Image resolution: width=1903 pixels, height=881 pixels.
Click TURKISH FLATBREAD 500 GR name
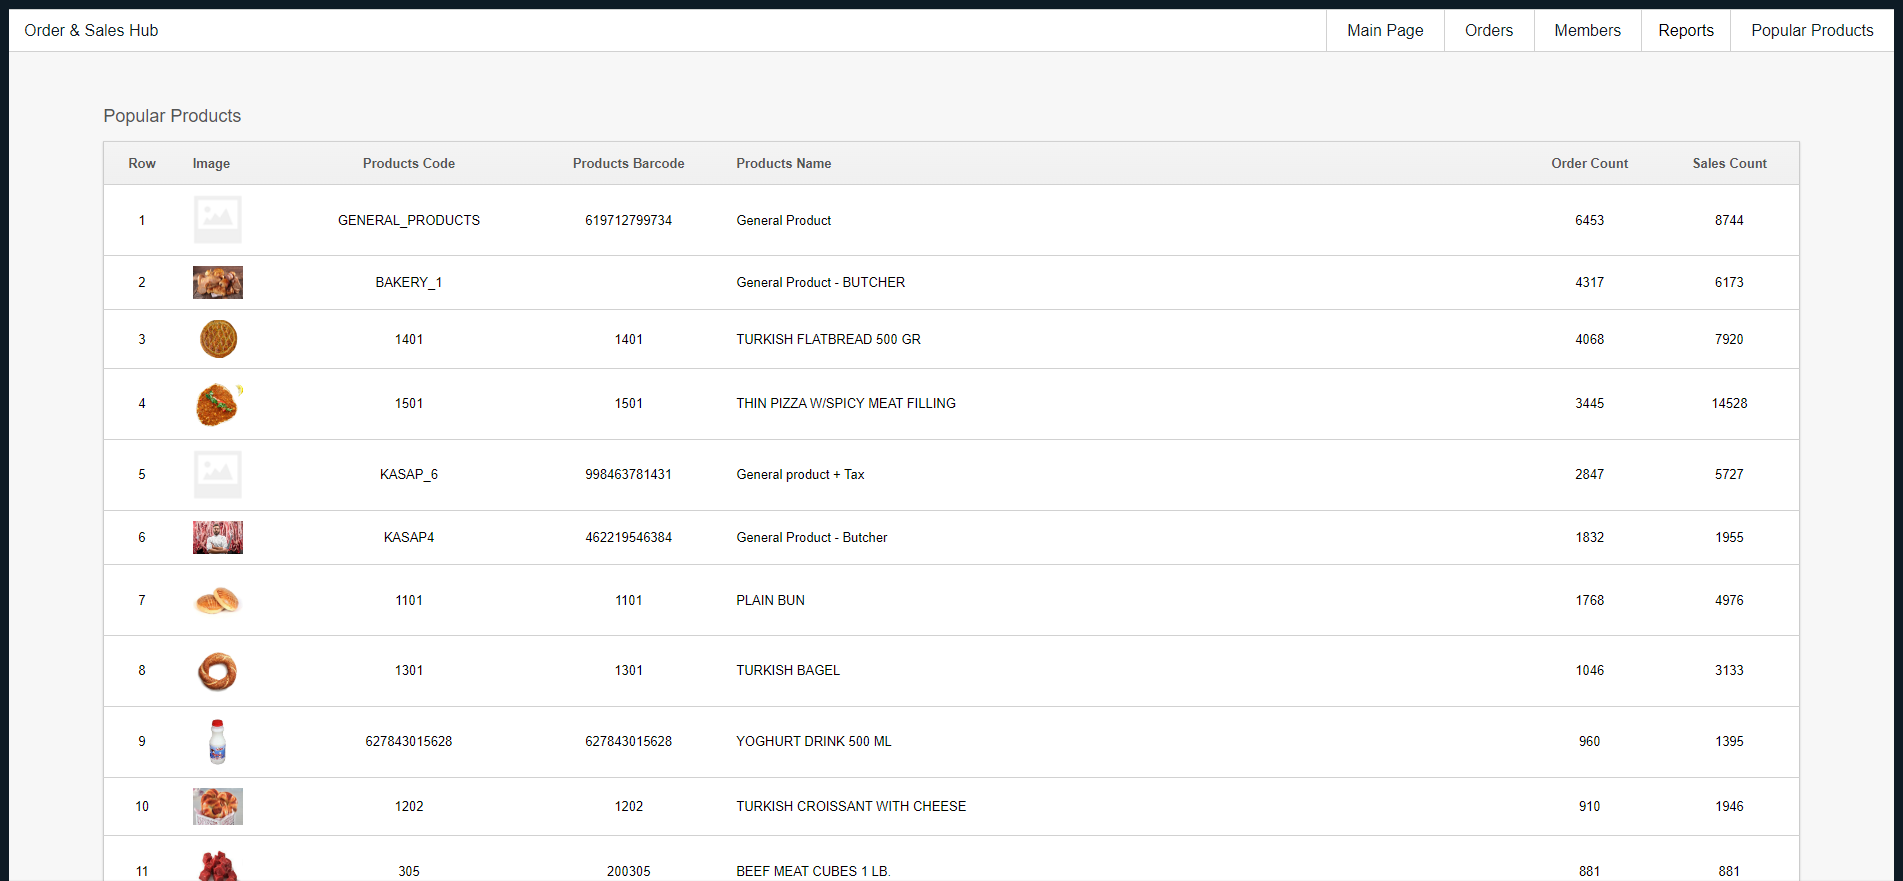tap(829, 339)
